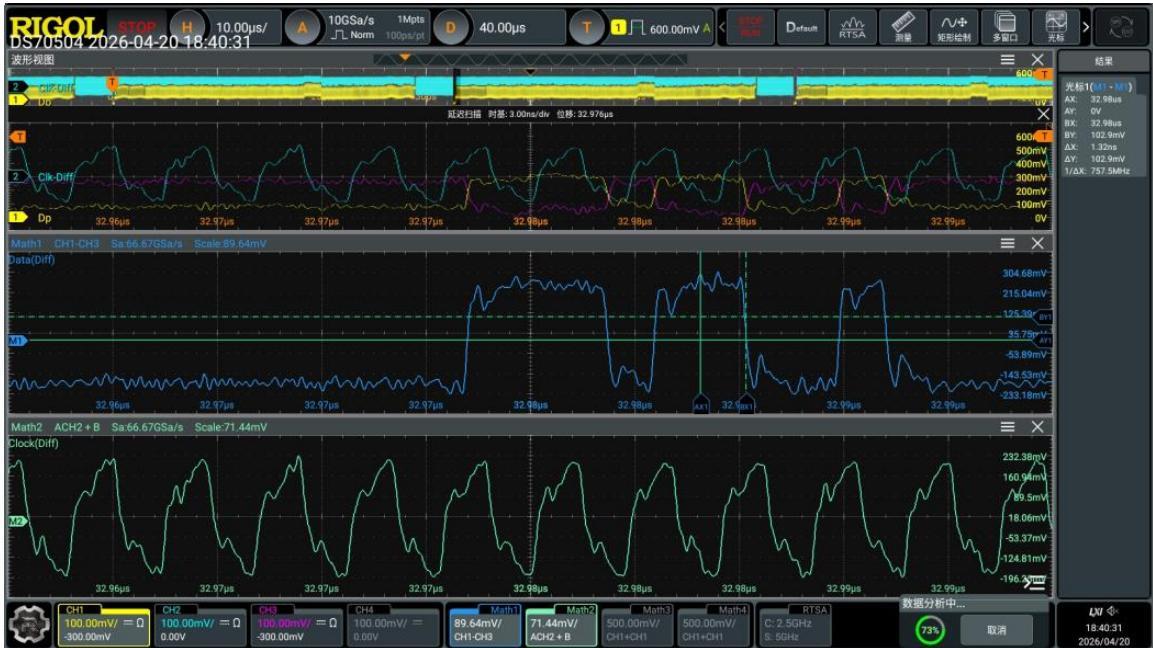
Task: Select the Math1 CH1-CH3 channel tab
Action: (485, 625)
